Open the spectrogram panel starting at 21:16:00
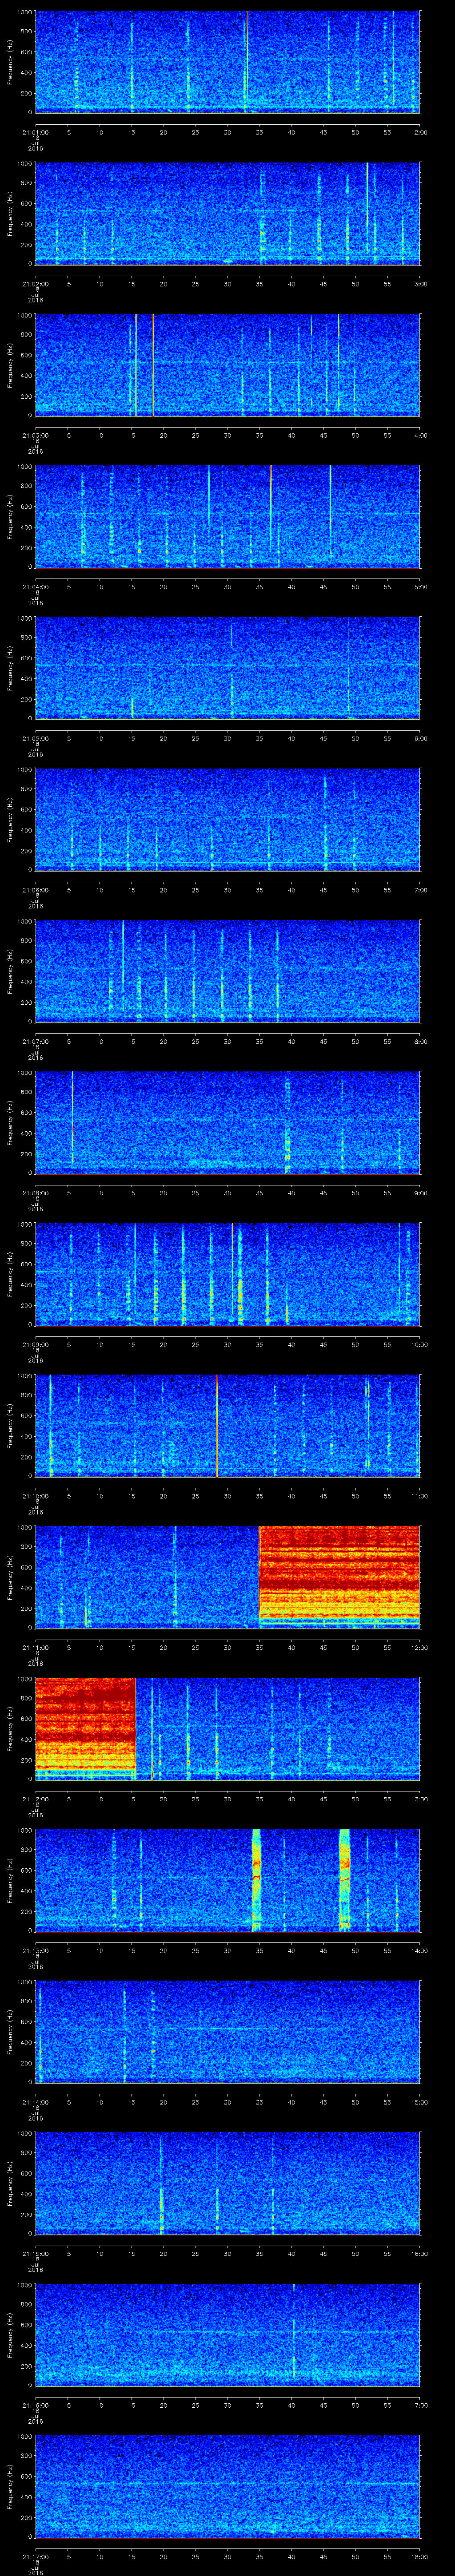455x2576 pixels. 227,2334
